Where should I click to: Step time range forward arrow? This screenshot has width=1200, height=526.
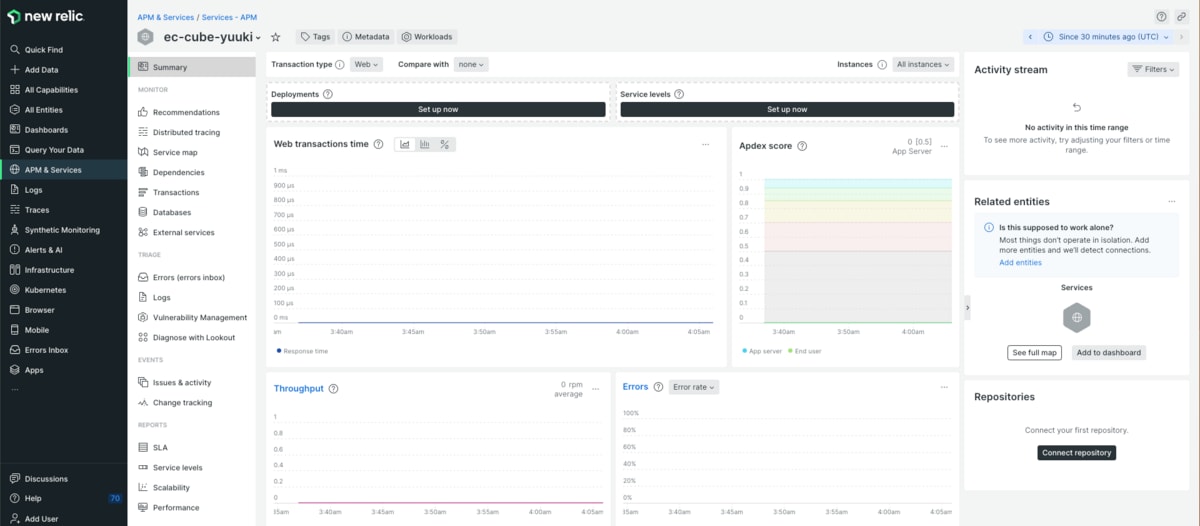pyautogui.click(x=1180, y=37)
